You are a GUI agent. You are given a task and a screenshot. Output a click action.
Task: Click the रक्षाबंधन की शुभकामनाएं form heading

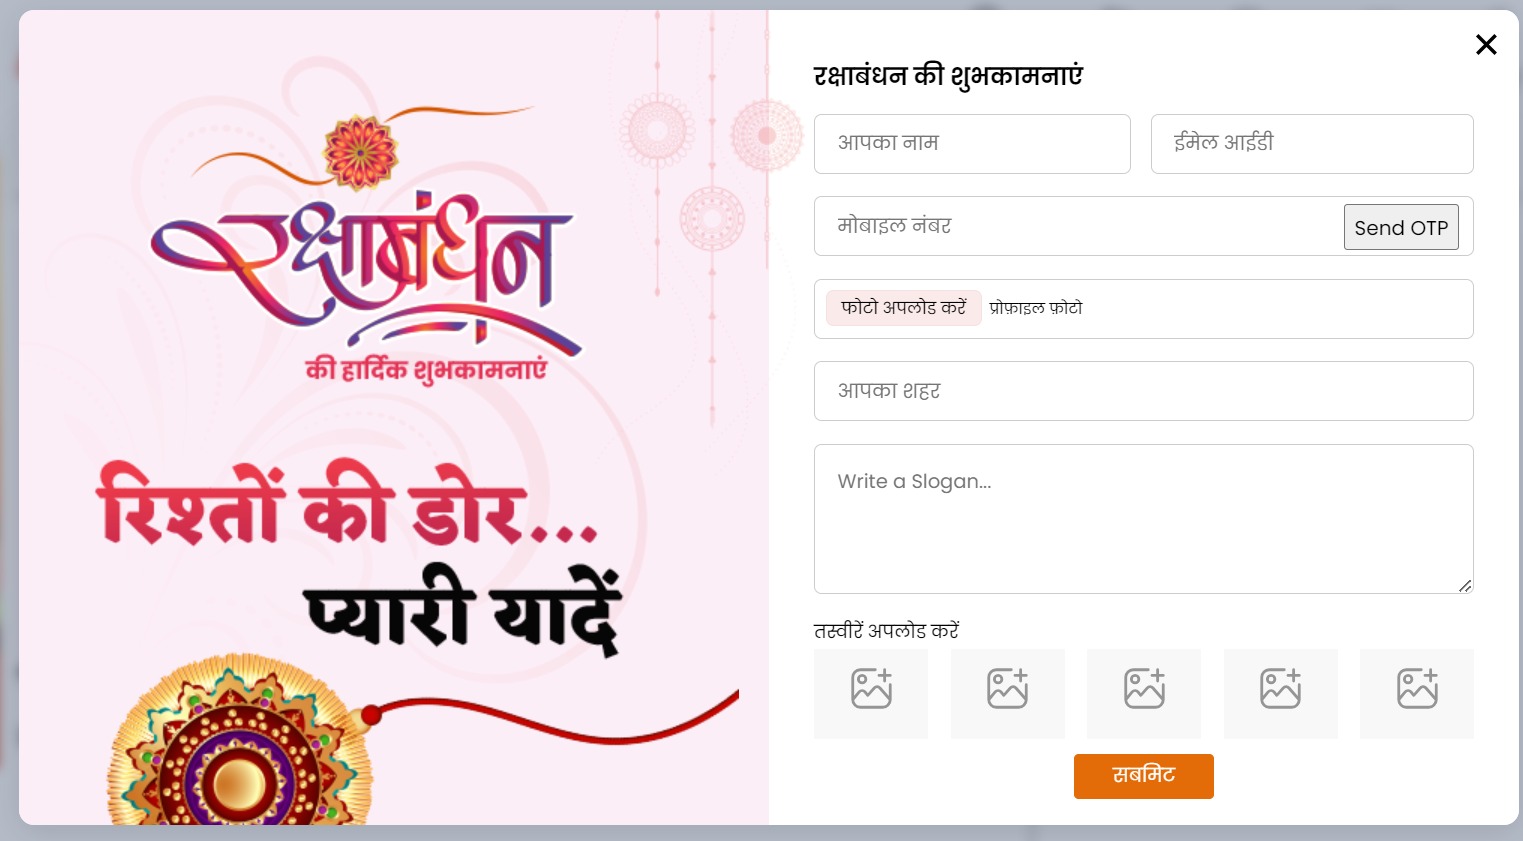click(x=948, y=76)
